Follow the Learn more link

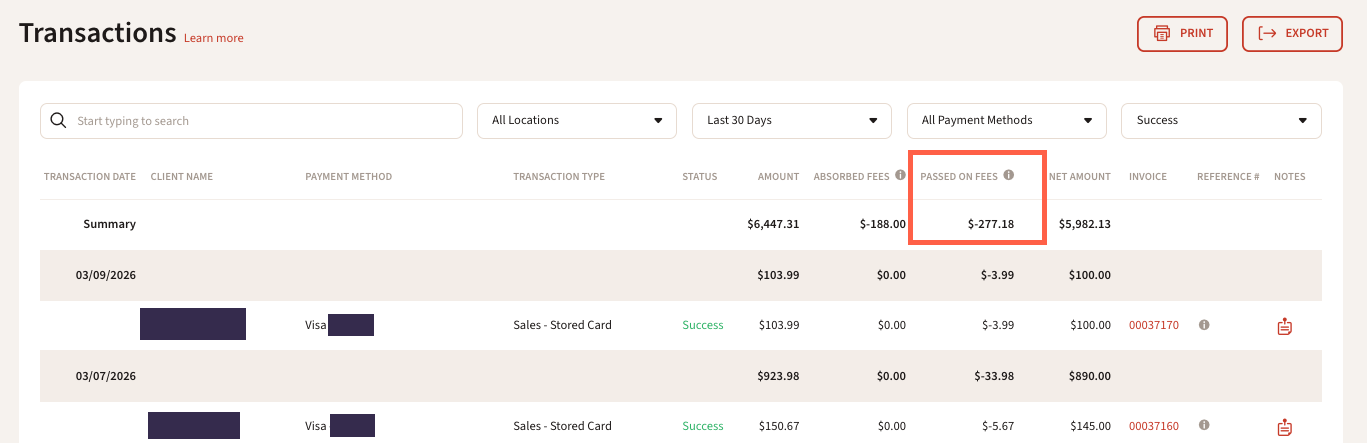click(x=214, y=38)
